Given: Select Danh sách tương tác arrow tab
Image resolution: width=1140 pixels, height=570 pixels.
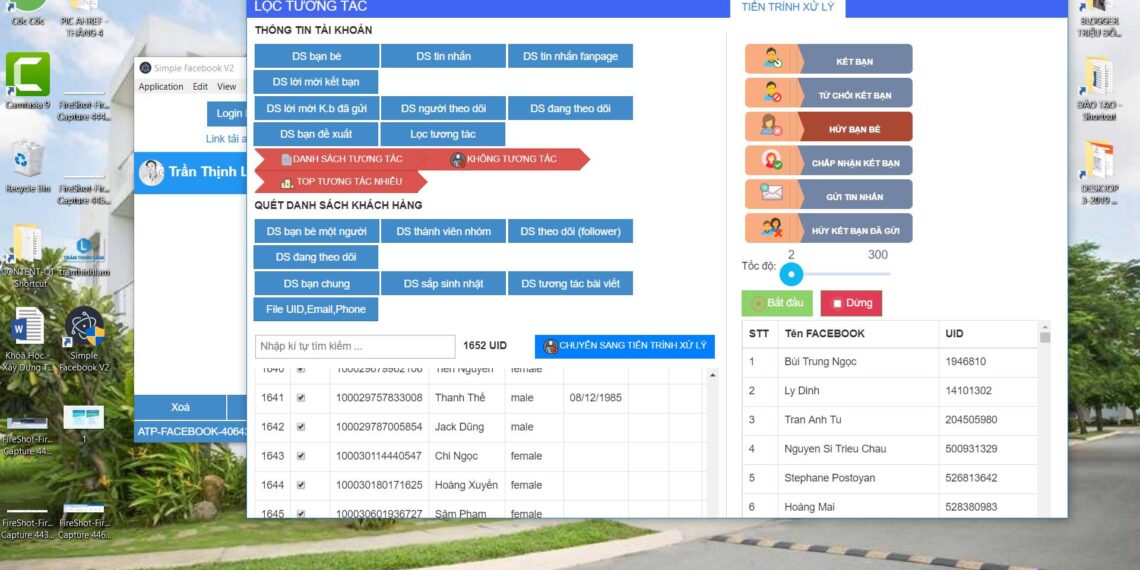Looking at the screenshot, I should click(x=340, y=158).
